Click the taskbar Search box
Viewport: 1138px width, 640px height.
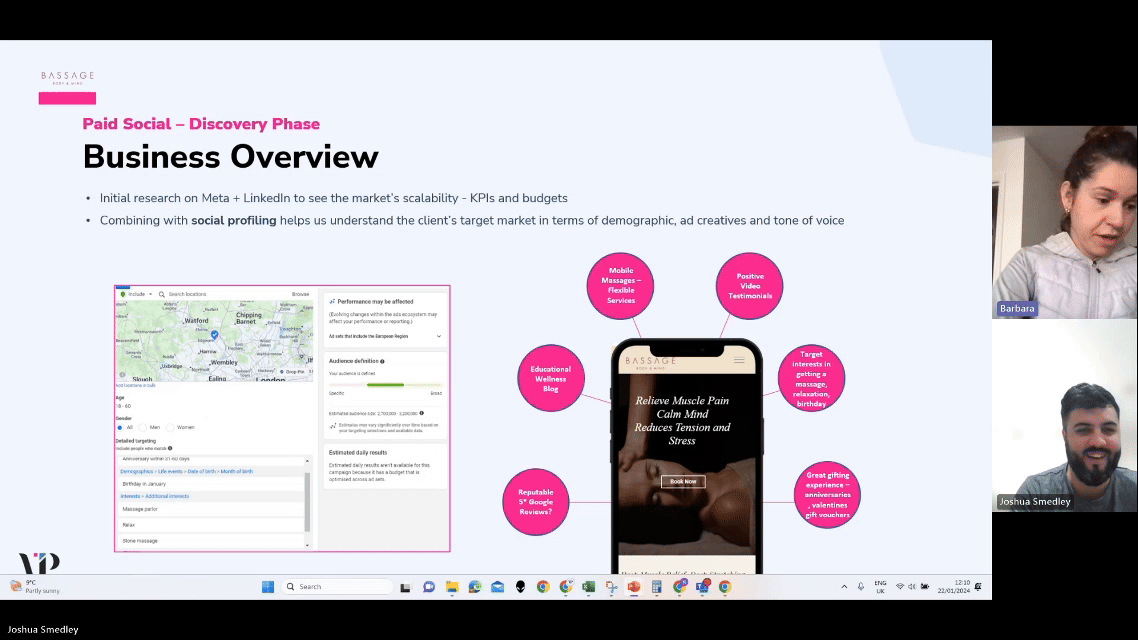[337, 586]
